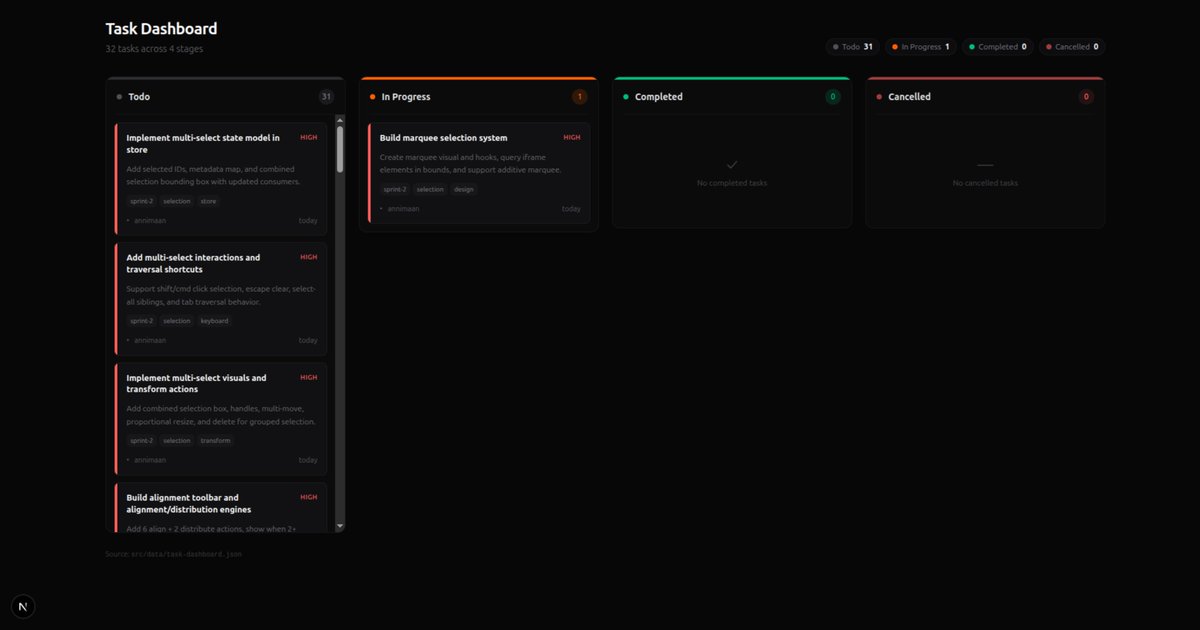Click the checkmark icon in Completed column

point(732,164)
